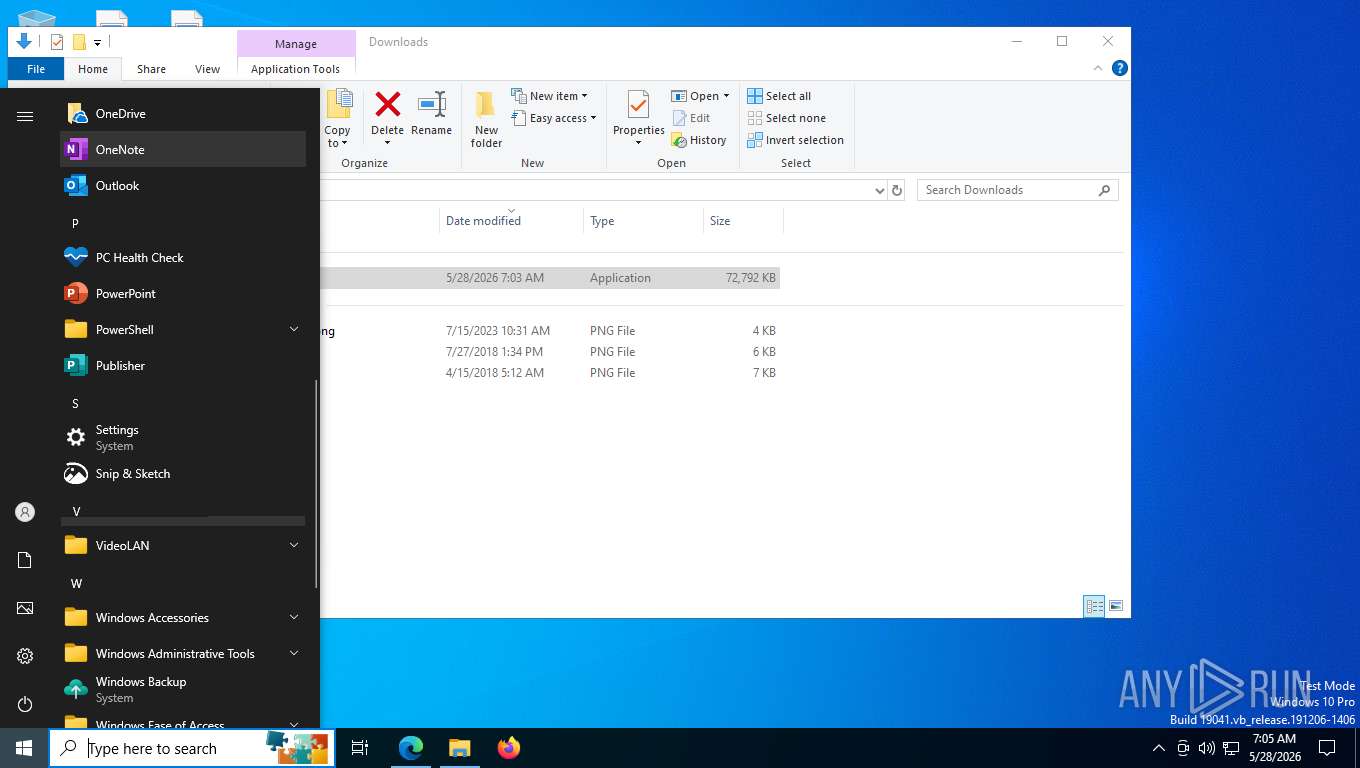This screenshot has width=1360, height=768.
Task: Open Settings app in Start list
Action: click(x=183, y=438)
